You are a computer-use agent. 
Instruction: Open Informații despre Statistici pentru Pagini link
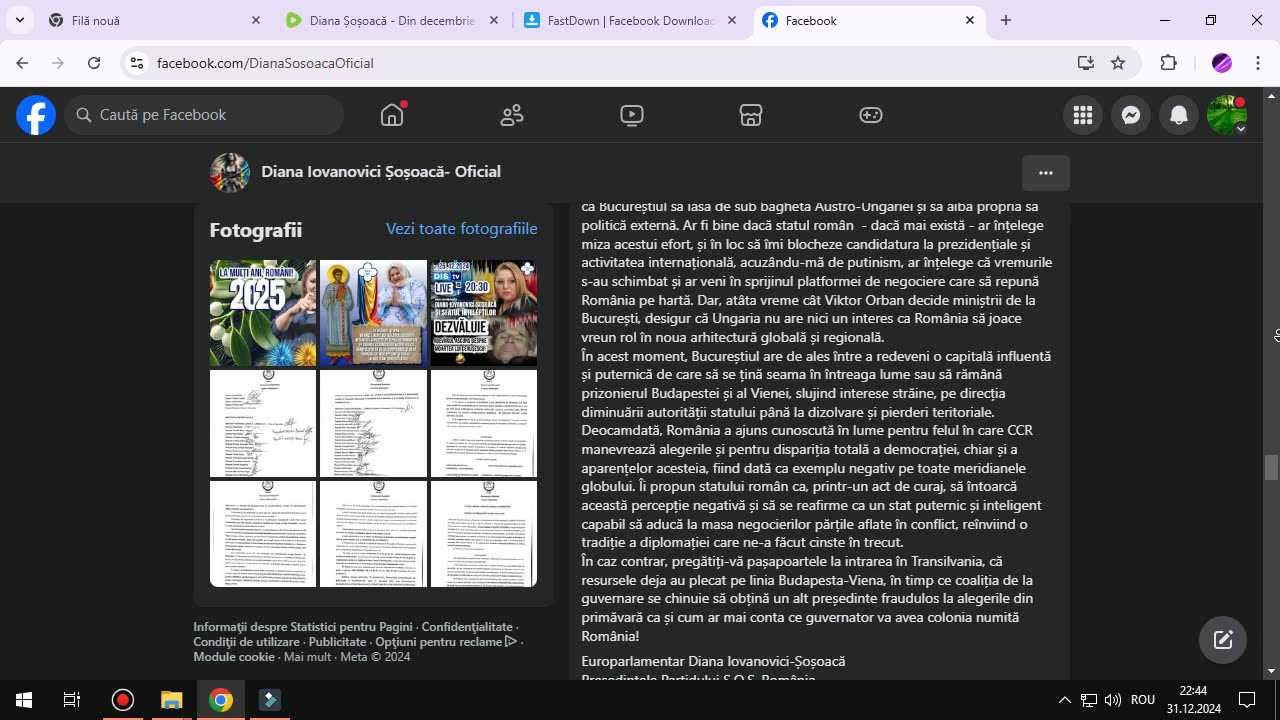[x=303, y=627]
